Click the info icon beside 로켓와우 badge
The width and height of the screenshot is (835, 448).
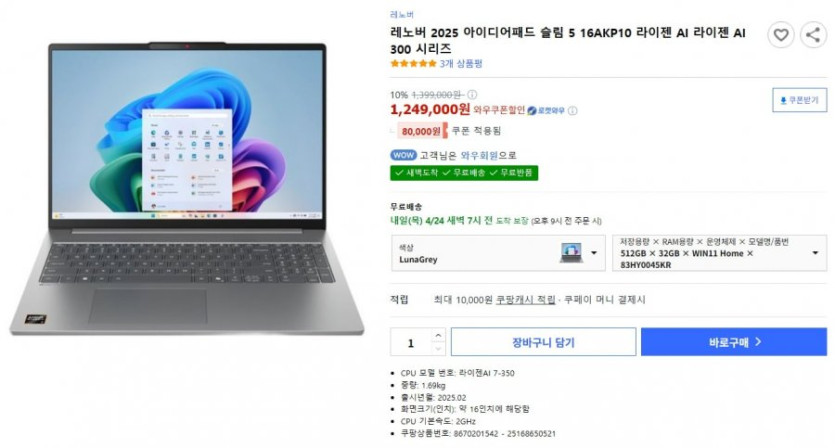[572, 111]
